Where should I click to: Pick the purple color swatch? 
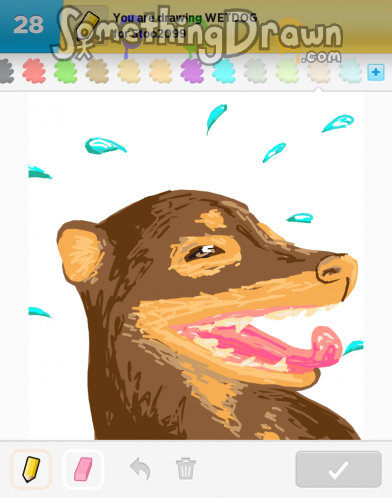192,71
